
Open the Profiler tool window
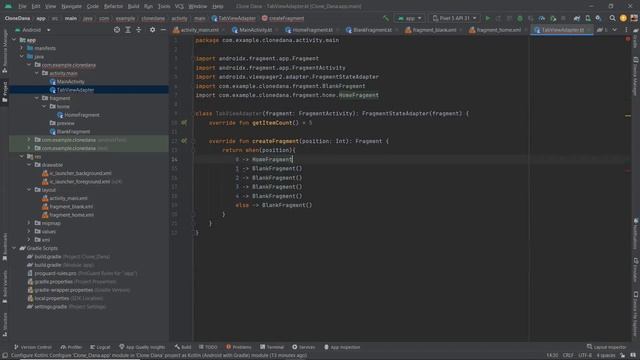(71, 347)
